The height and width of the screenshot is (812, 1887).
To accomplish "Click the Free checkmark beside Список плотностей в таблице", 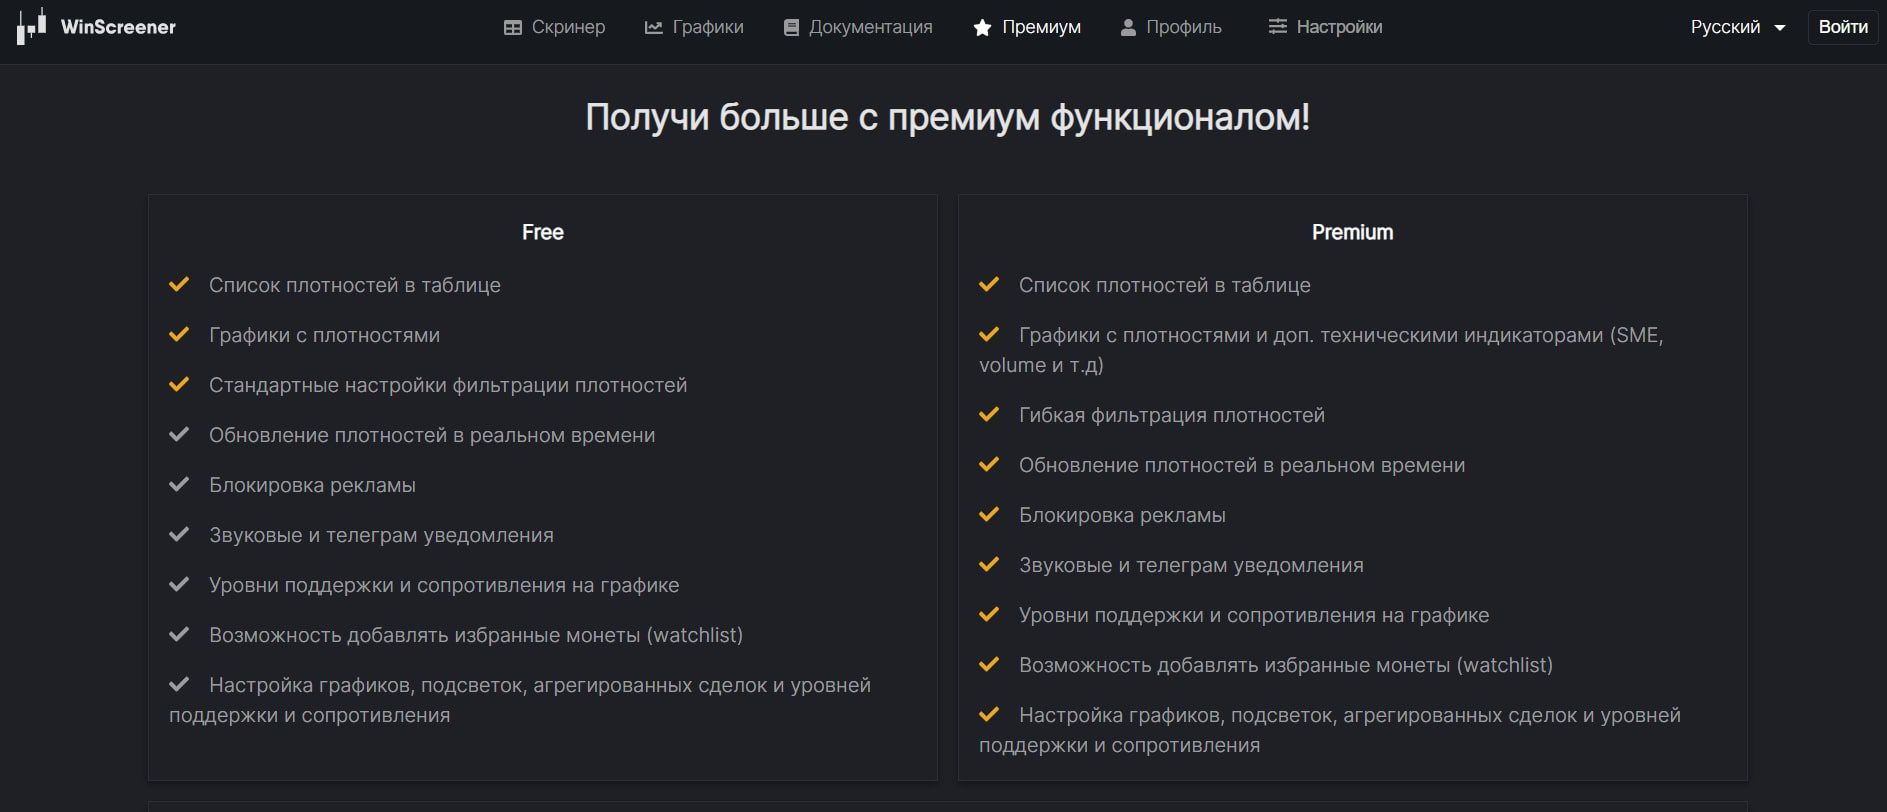I will [179, 285].
